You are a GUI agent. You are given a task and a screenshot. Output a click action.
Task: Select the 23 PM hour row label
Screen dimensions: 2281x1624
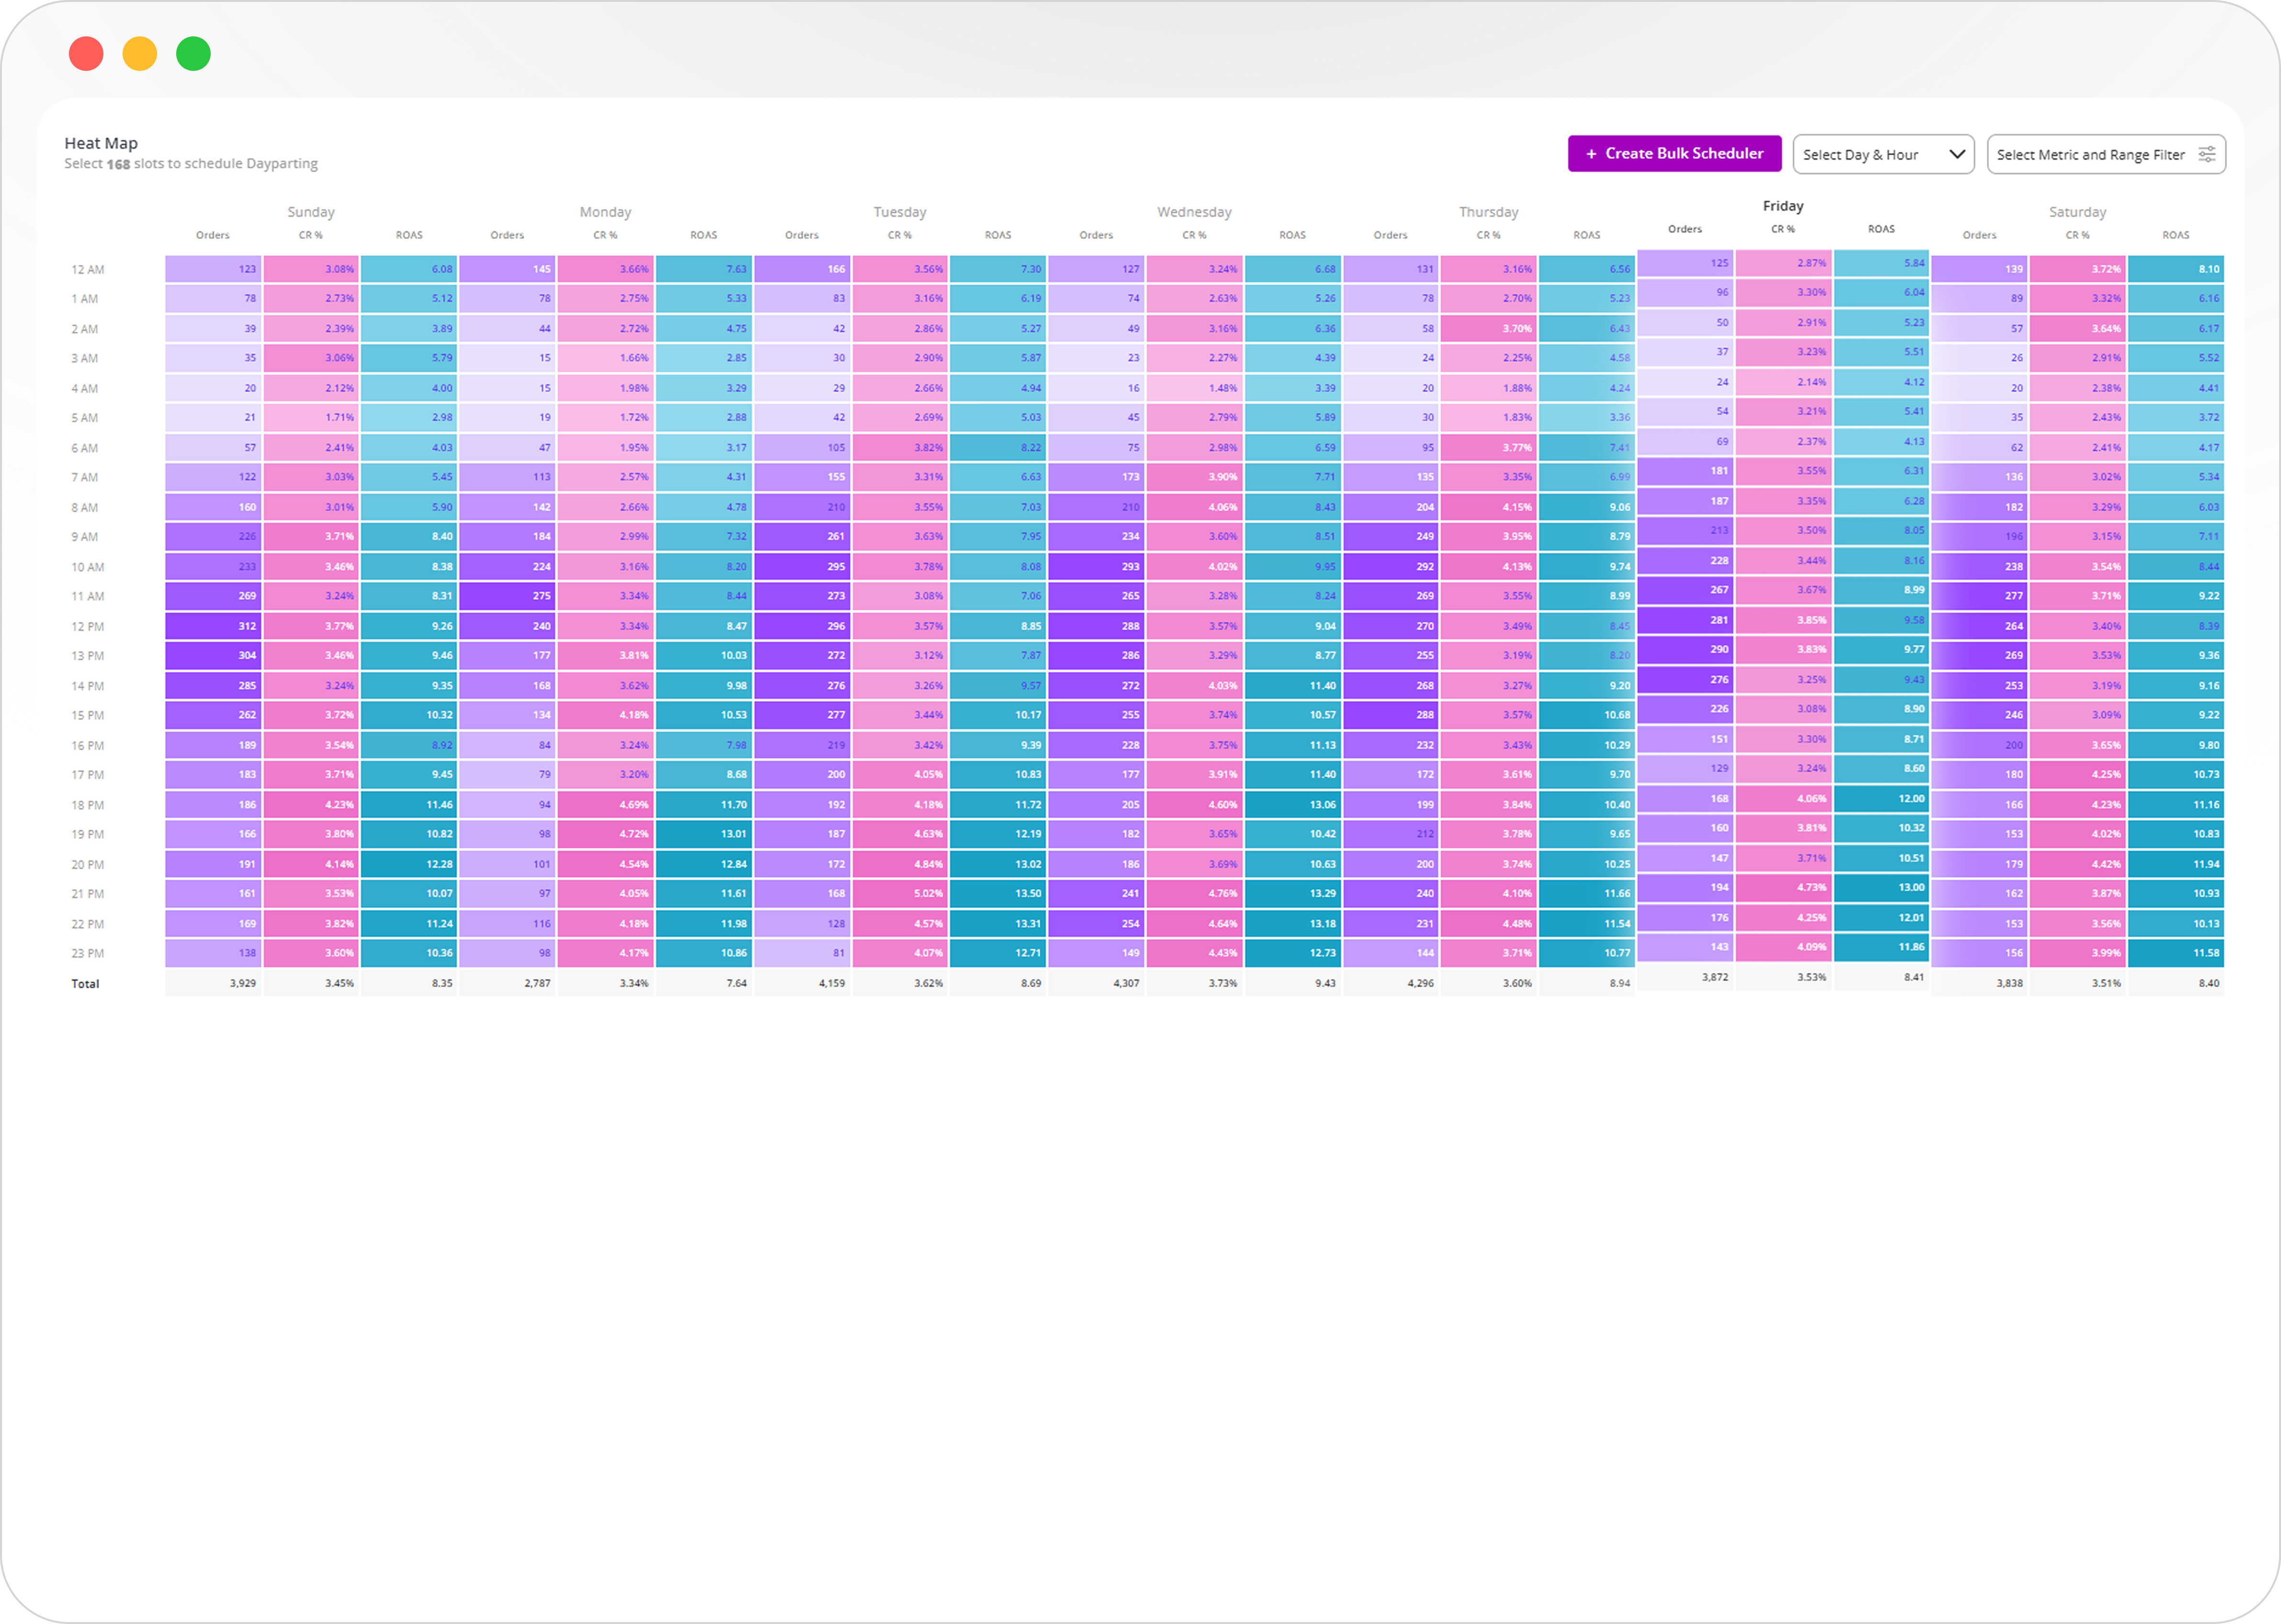[x=88, y=952]
